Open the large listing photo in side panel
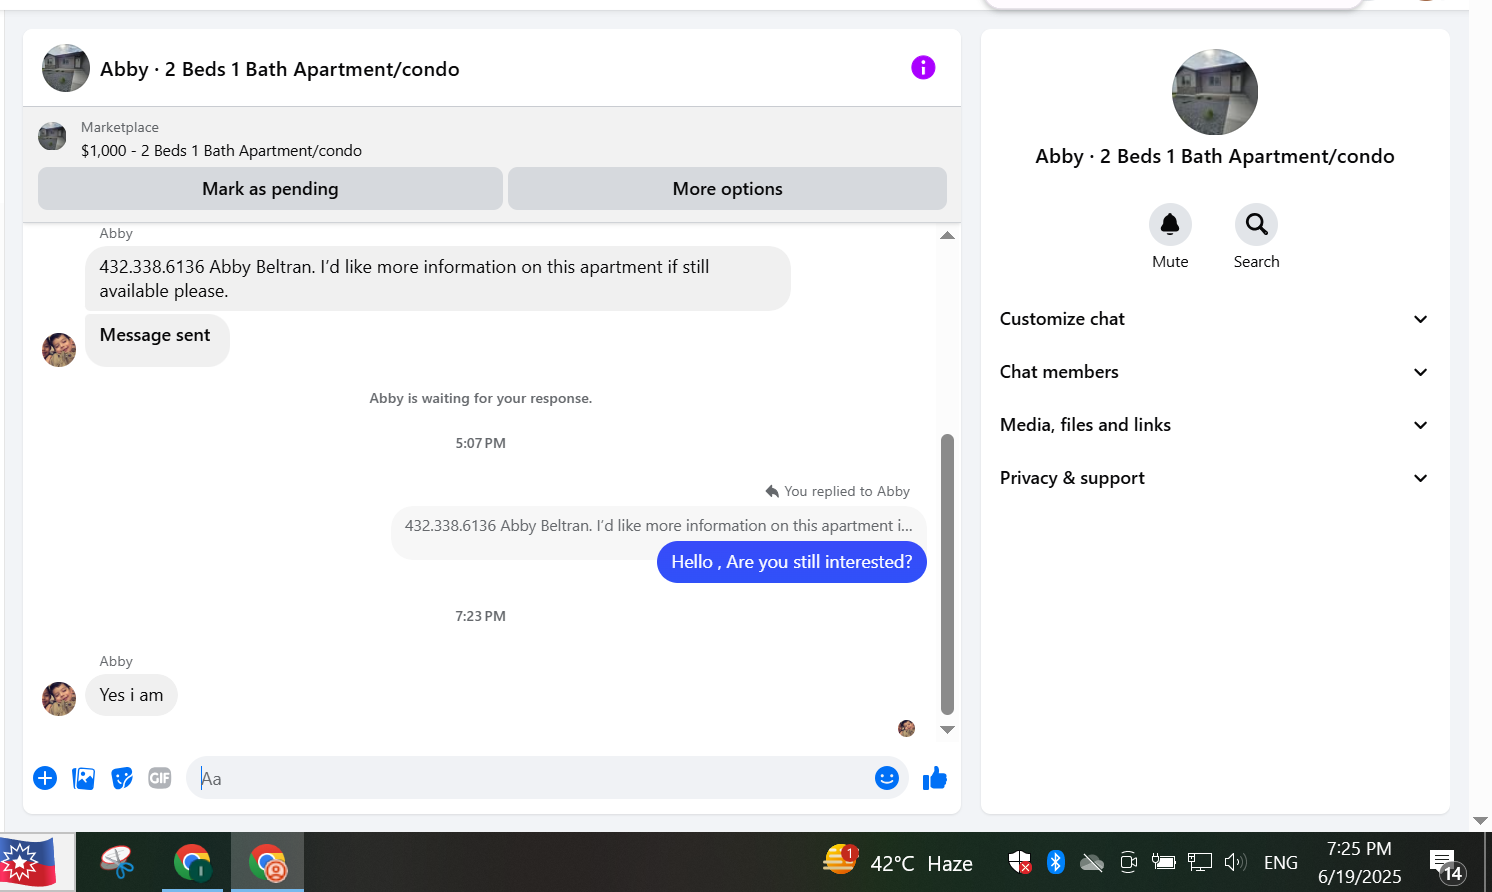Image resolution: width=1492 pixels, height=892 pixels. point(1215,92)
